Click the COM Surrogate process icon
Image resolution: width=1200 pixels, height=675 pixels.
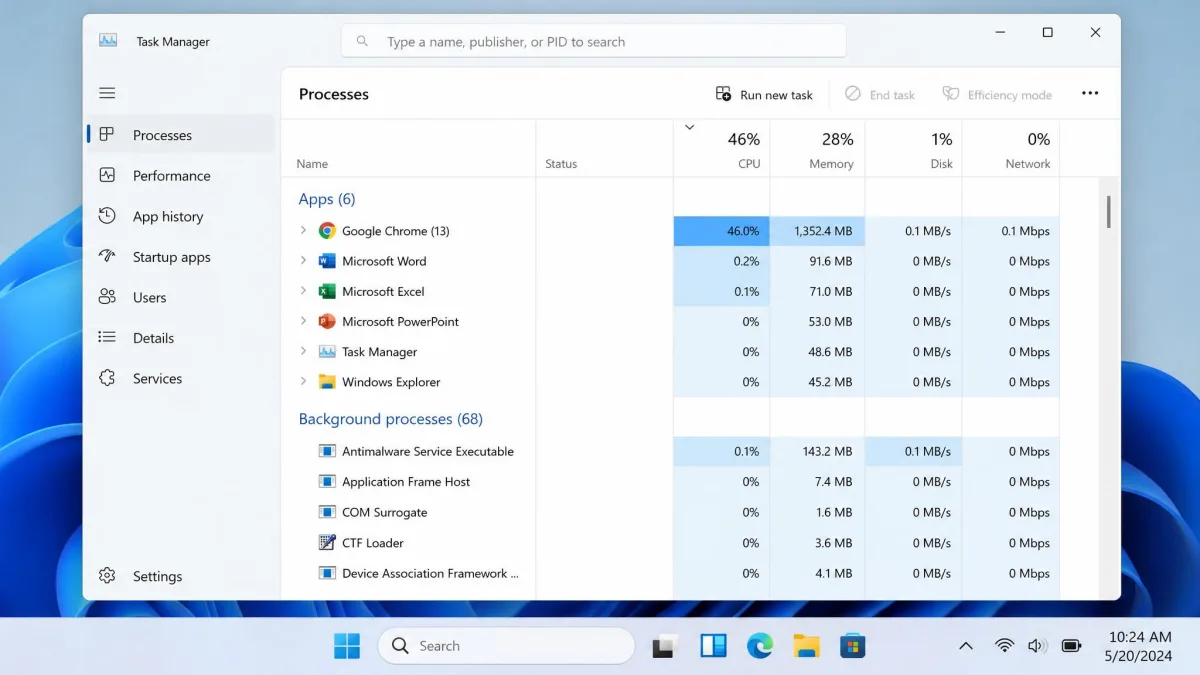tap(326, 512)
